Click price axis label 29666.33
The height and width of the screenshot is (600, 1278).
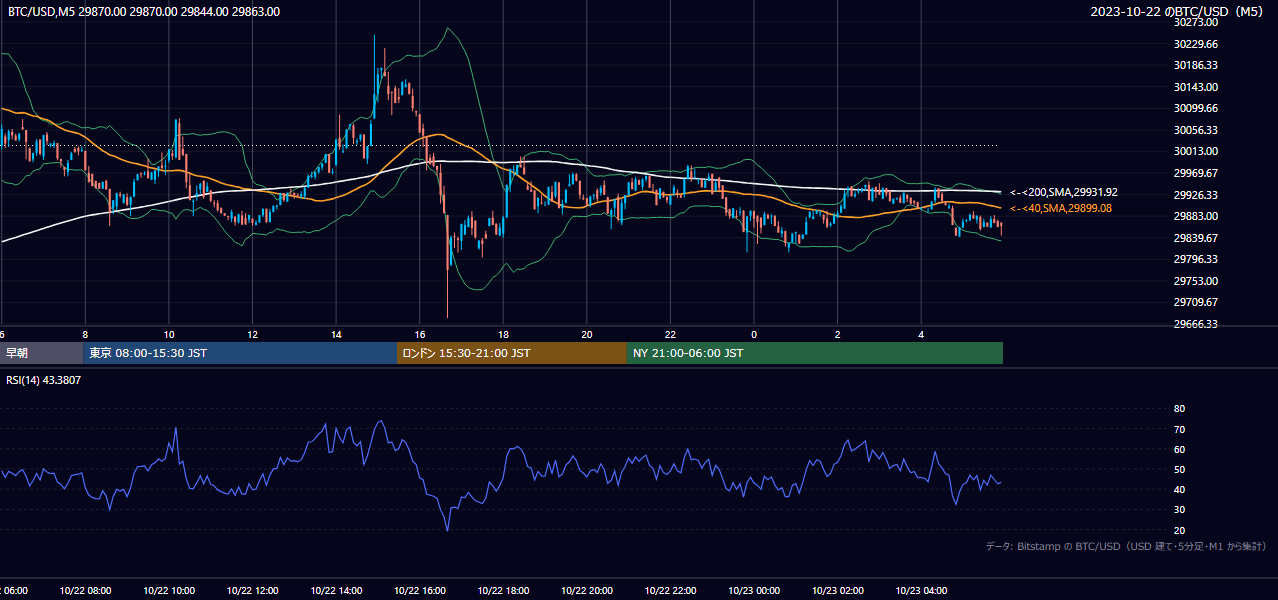1196,324
